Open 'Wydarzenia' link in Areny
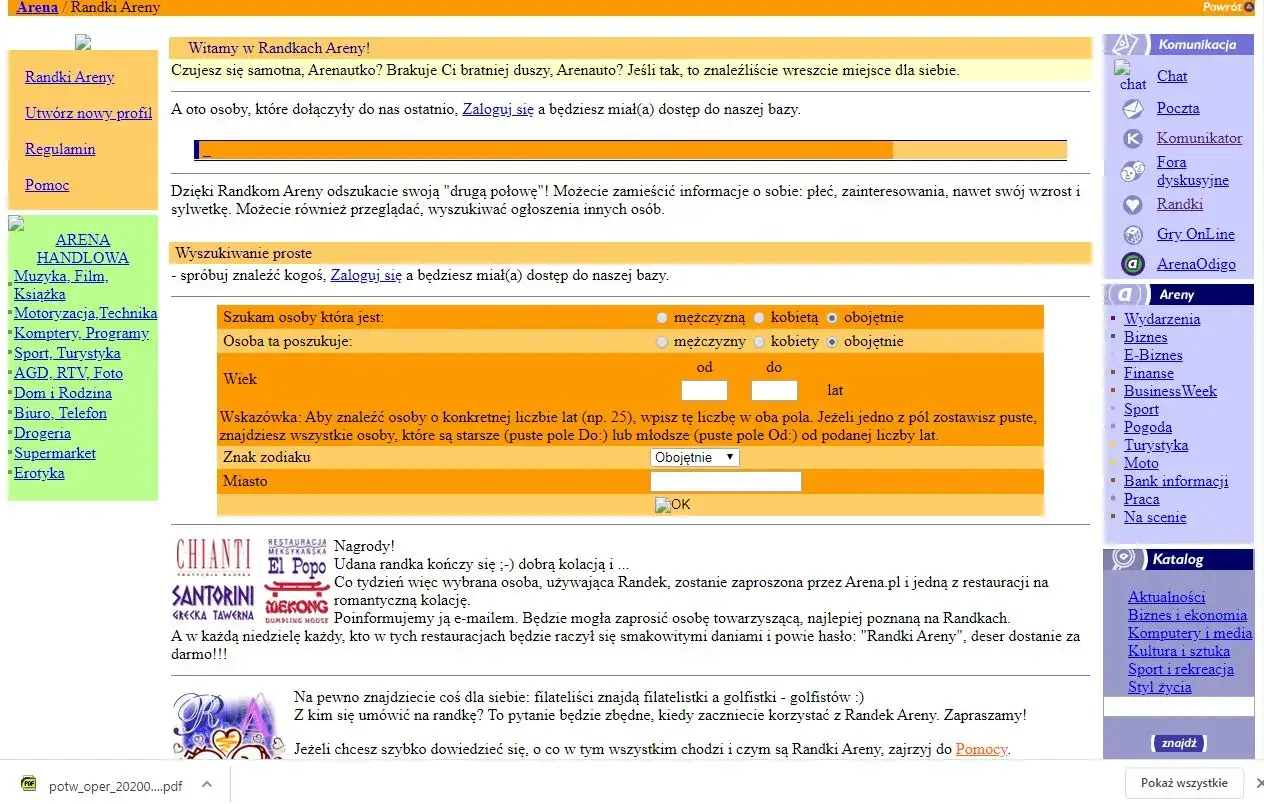Screen dimensions: 1264x804 (x=1162, y=319)
